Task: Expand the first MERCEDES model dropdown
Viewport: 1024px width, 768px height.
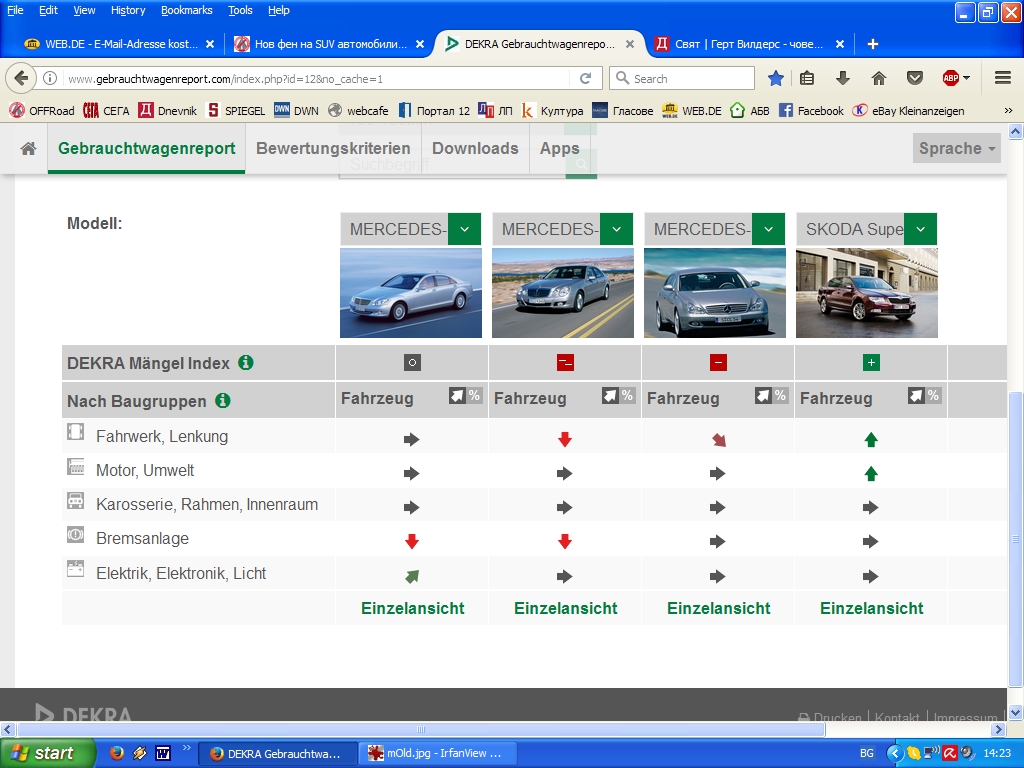Action: coord(464,229)
